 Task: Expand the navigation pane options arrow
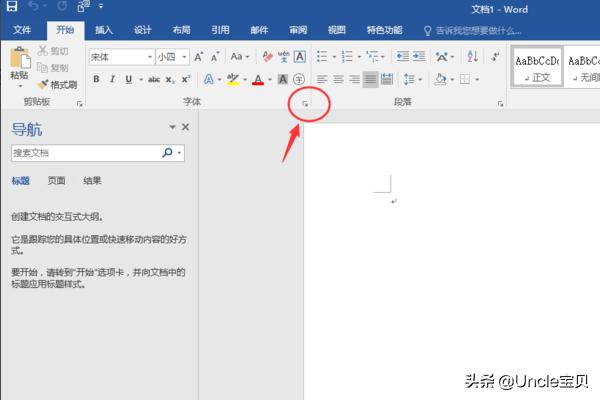coord(172,127)
